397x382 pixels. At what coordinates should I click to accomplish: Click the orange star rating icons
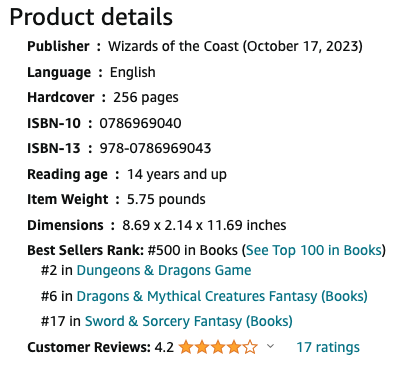(x=218, y=347)
